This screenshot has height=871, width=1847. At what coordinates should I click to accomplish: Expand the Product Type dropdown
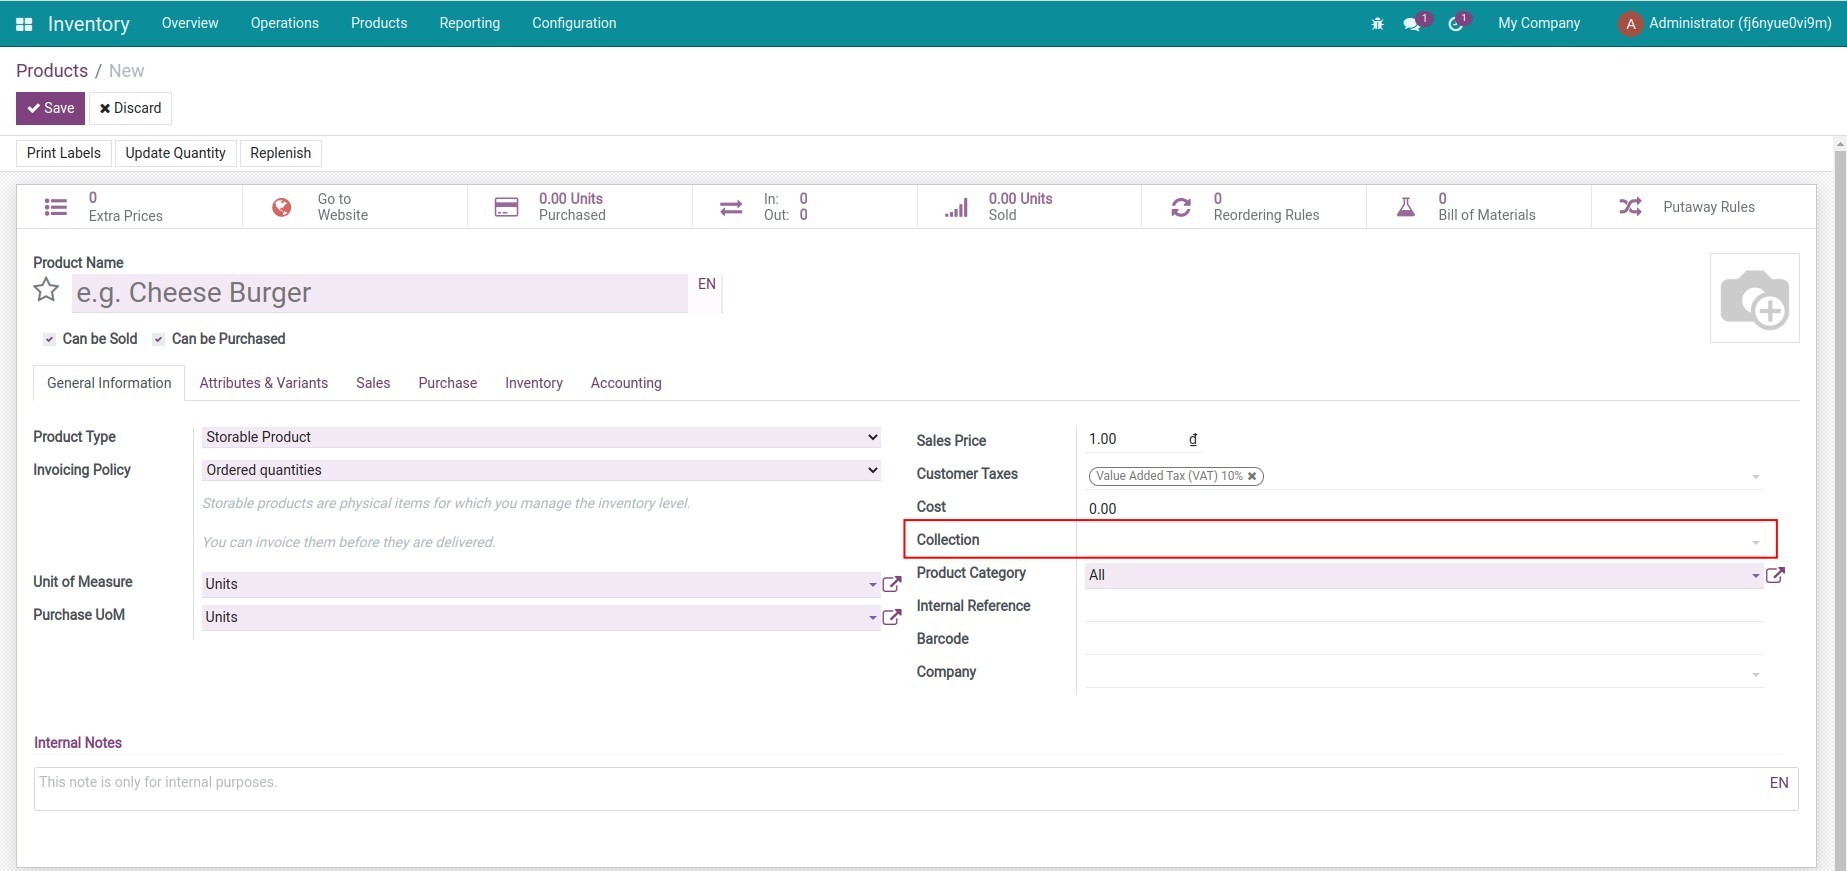[540, 437]
